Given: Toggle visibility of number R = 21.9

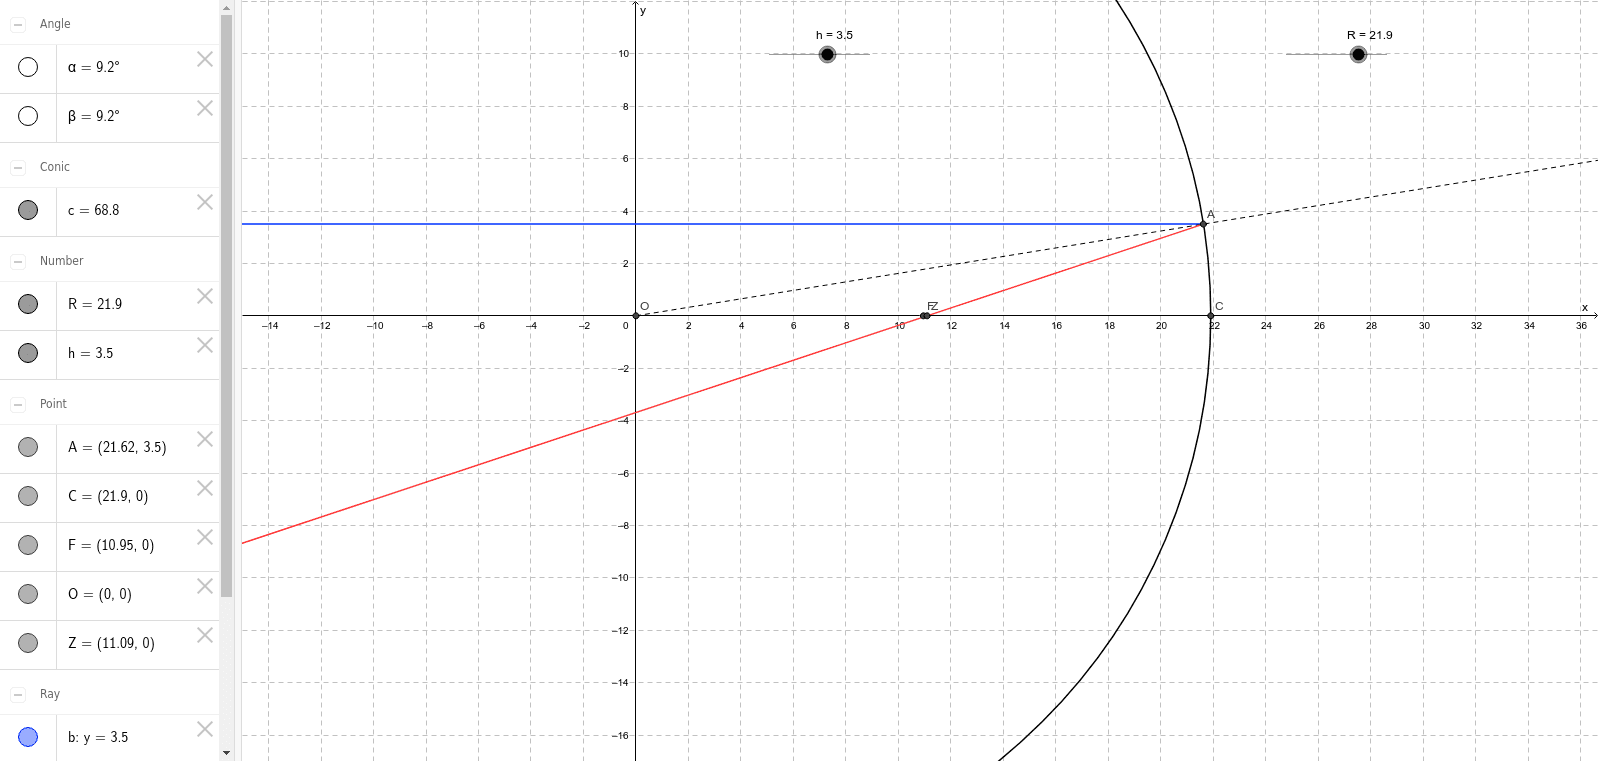Looking at the screenshot, I should (x=28, y=304).
